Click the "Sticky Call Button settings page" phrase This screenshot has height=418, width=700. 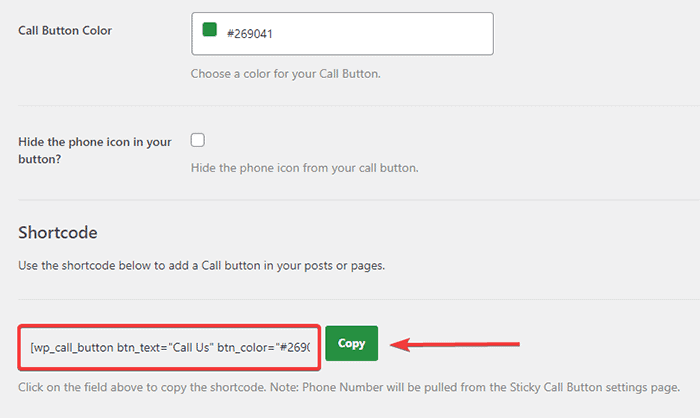point(590,386)
